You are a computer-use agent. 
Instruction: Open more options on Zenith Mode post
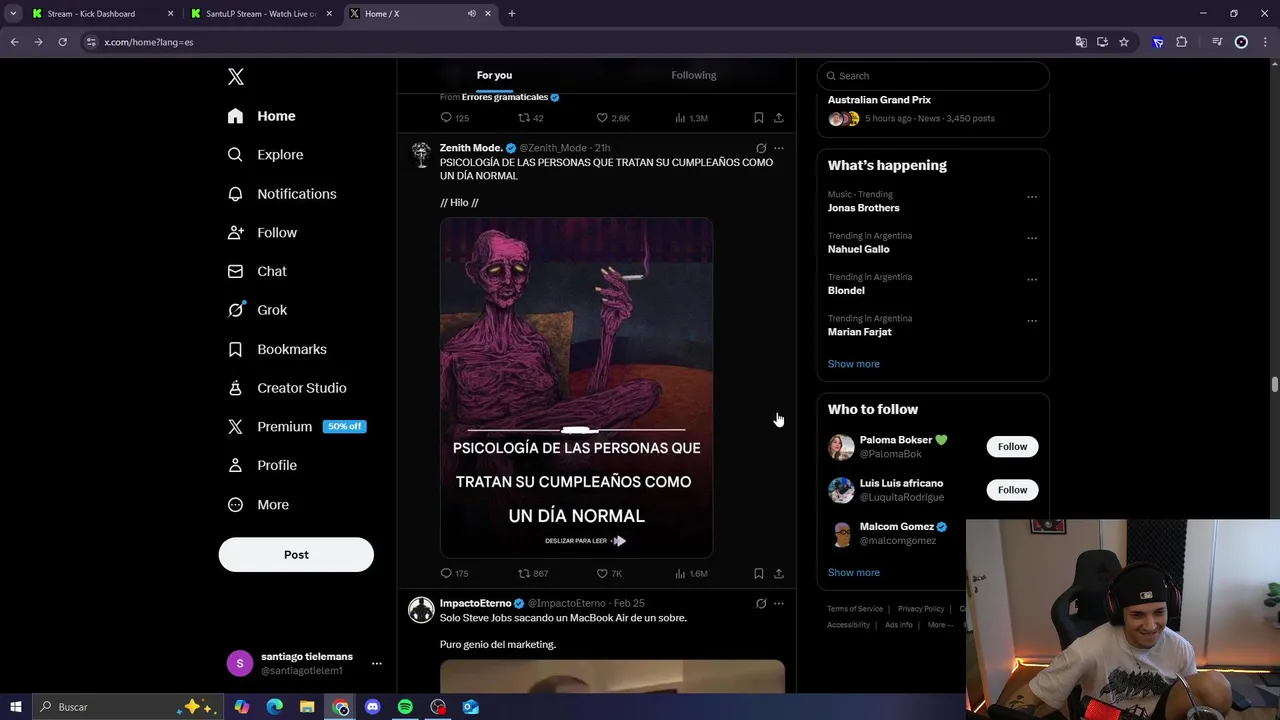[x=779, y=148]
